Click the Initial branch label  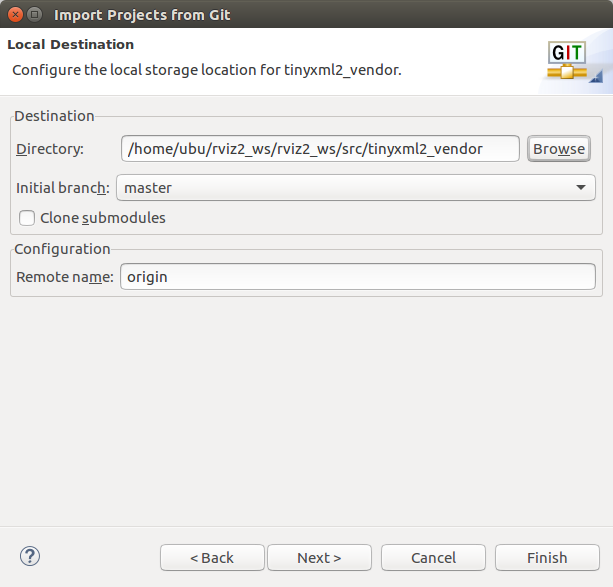click(x=62, y=188)
